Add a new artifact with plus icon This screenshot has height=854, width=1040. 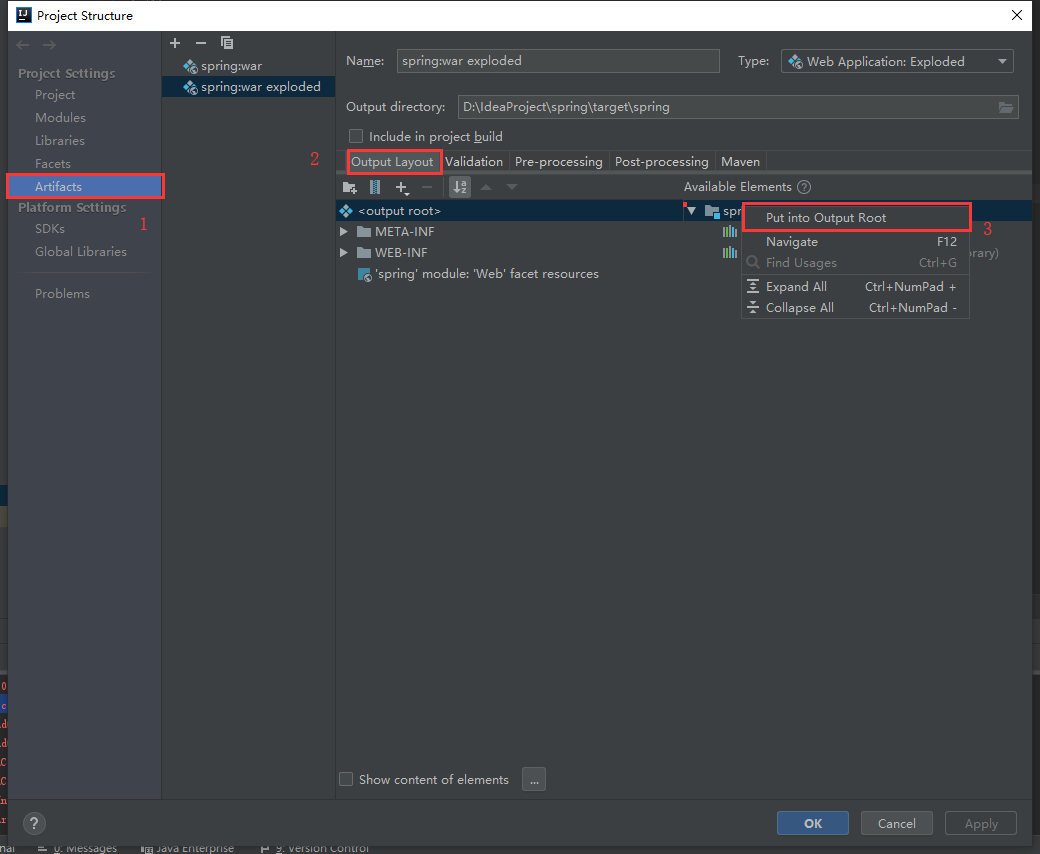[x=175, y=43]
